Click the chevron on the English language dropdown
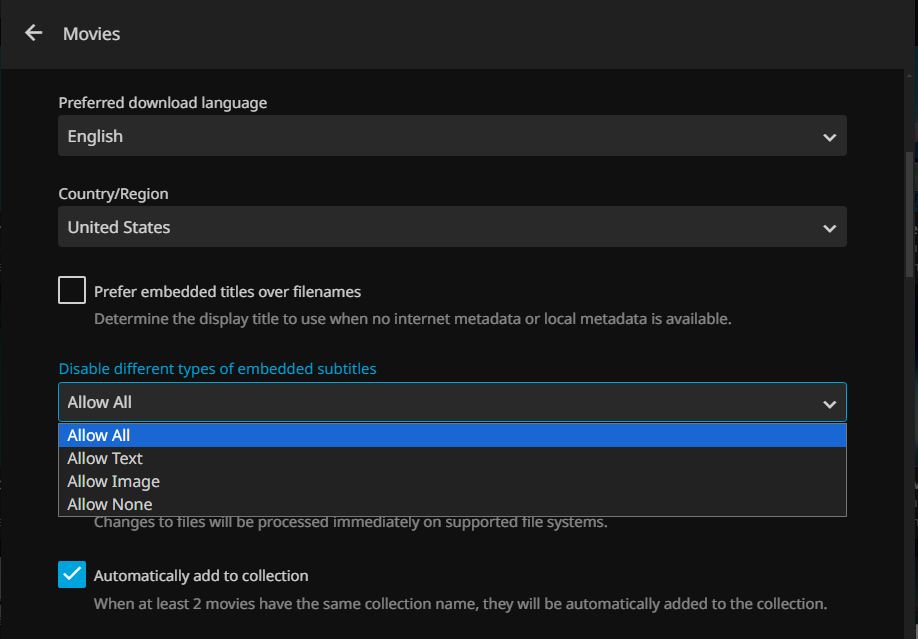The width and height of the screenshot is (918, 639). tap(829, 137)
